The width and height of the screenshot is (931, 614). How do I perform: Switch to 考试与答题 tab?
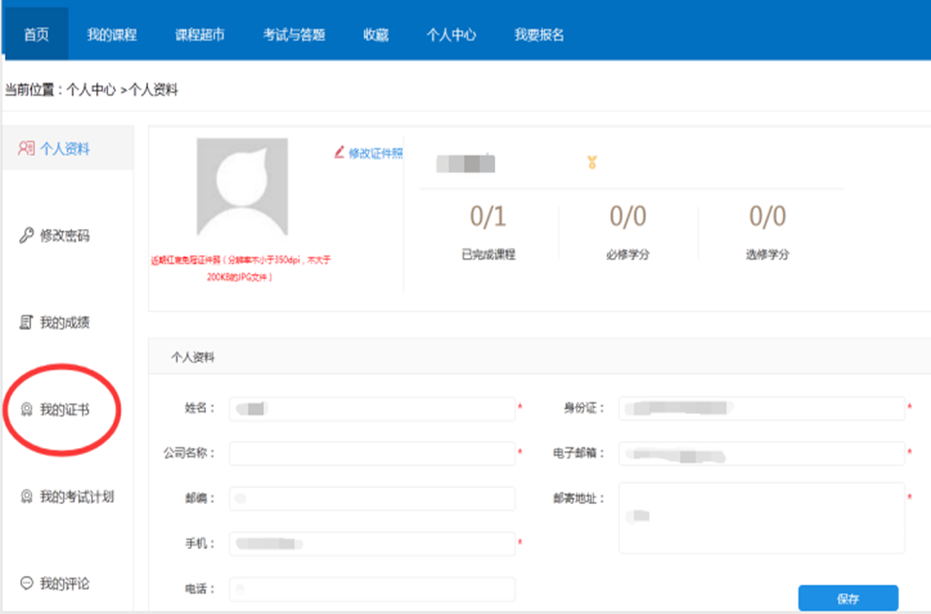[x=294, y=35]
